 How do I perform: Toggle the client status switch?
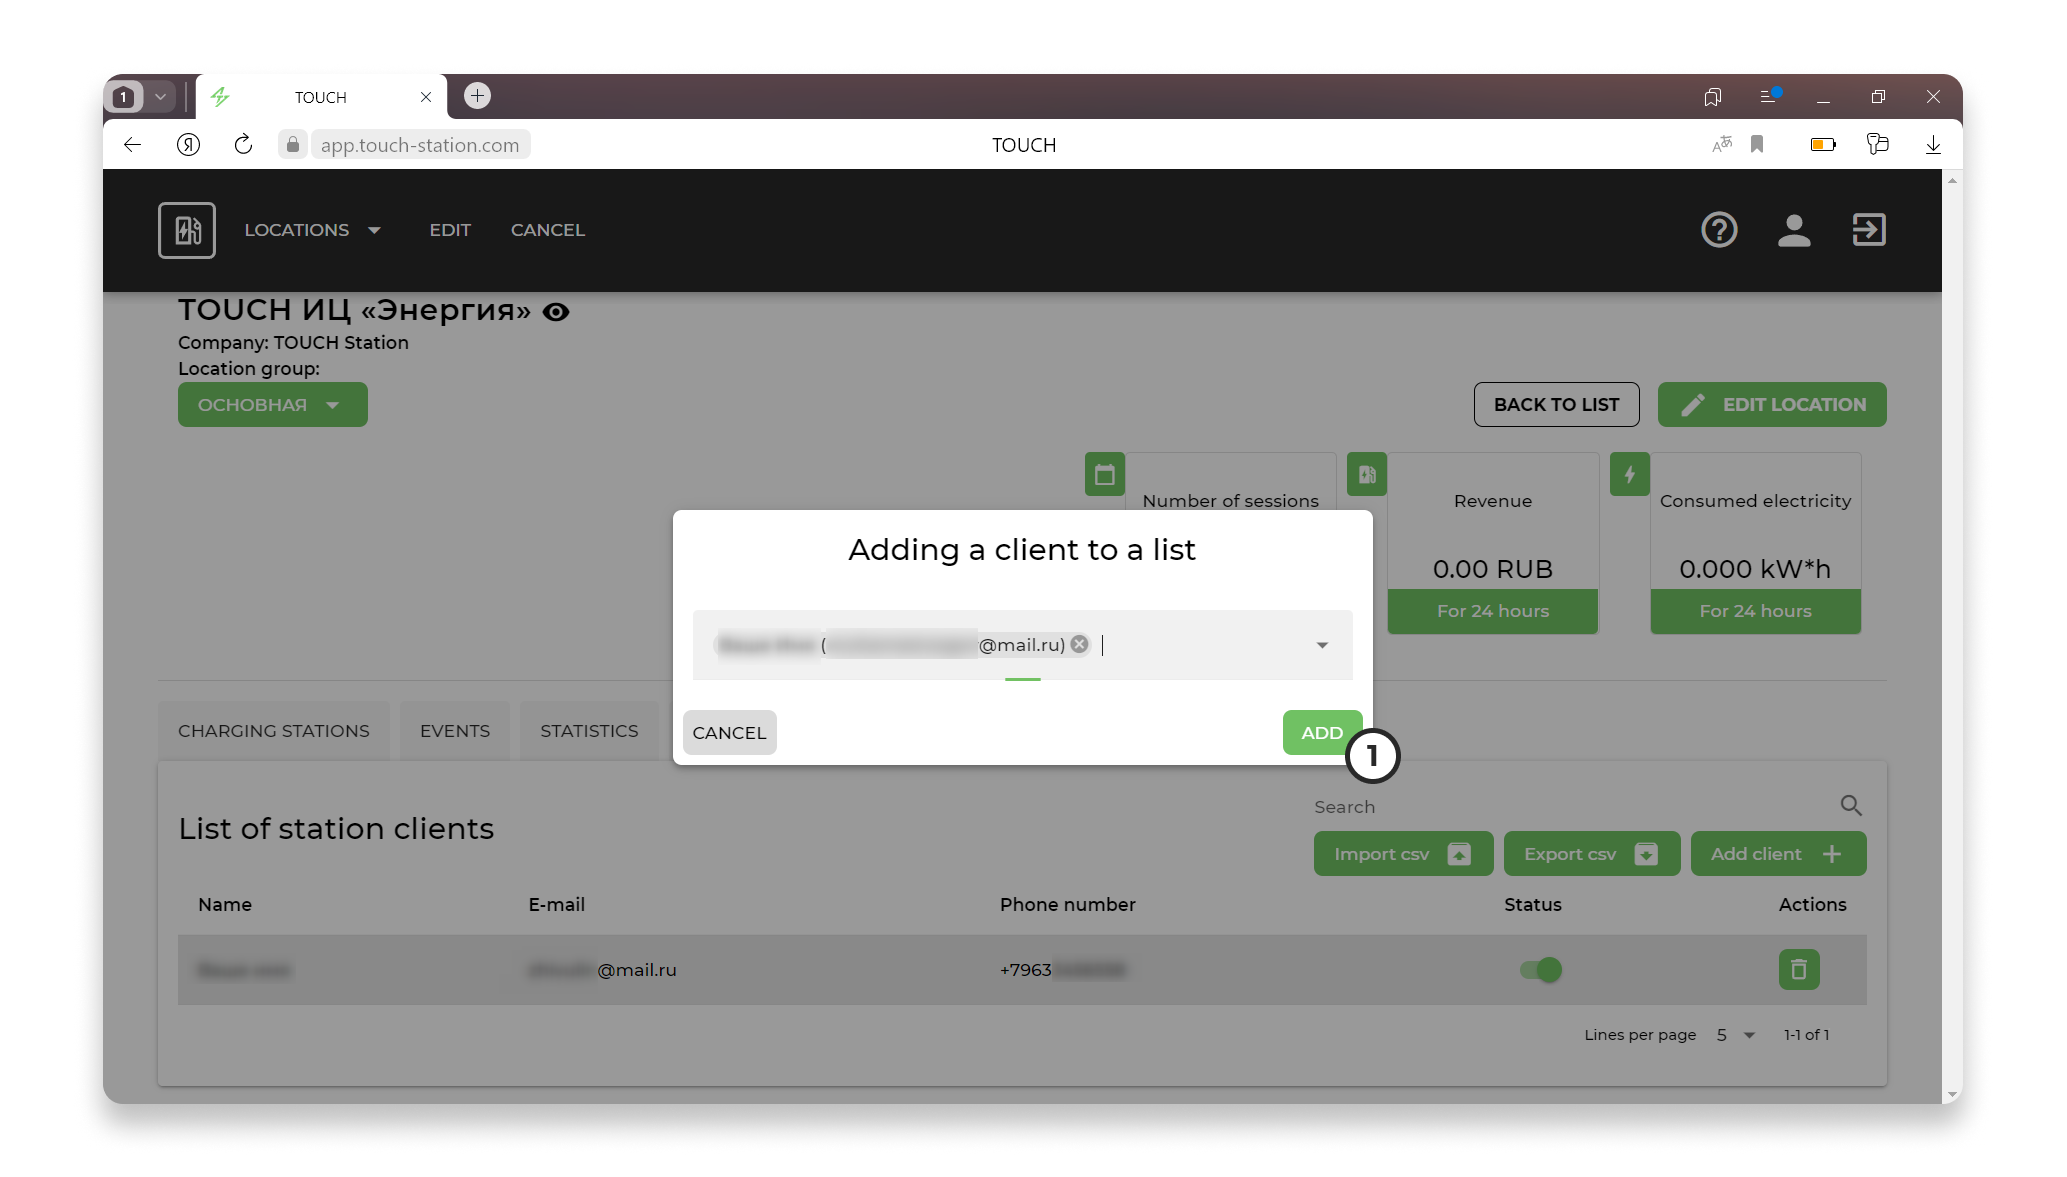(1541, 969)
